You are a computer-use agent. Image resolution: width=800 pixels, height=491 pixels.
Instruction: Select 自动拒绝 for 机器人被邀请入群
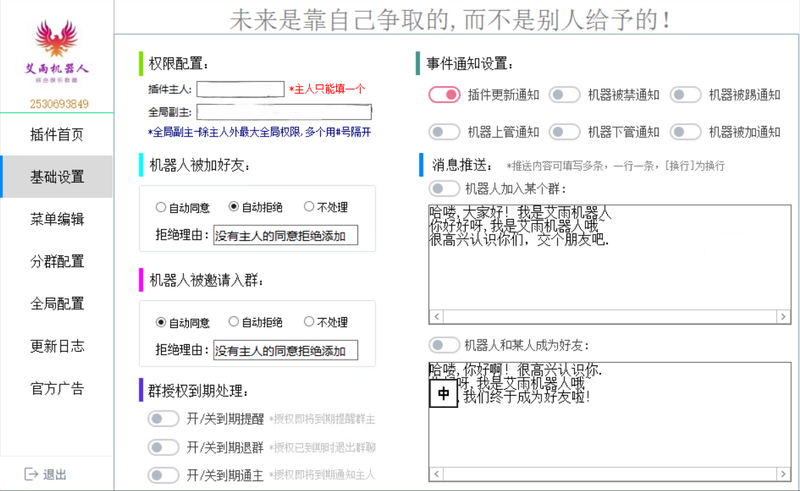tap(234, 322)
